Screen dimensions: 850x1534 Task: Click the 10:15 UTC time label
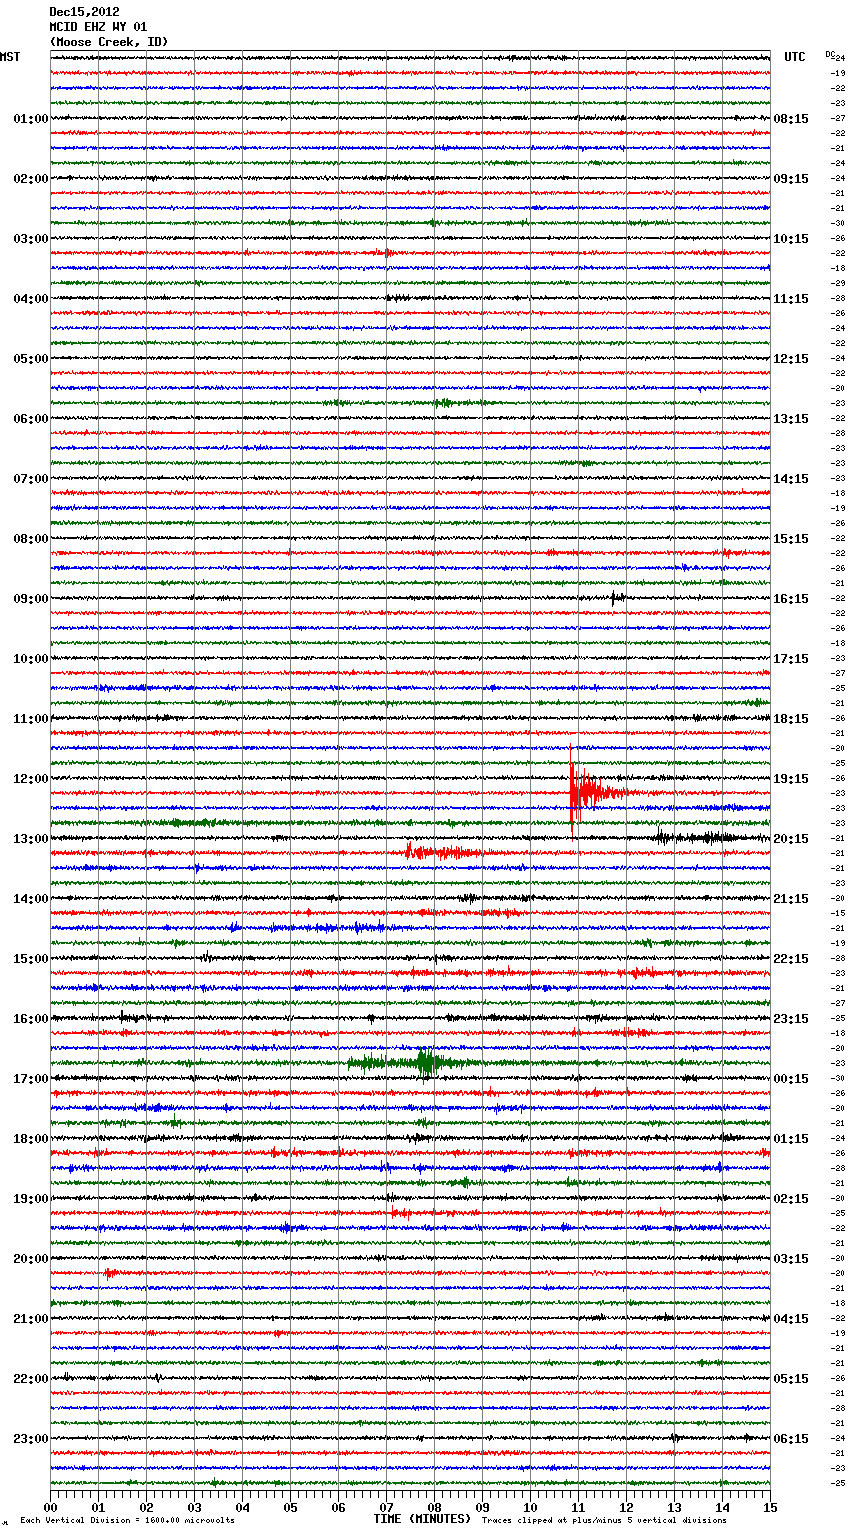coord(791,239)
